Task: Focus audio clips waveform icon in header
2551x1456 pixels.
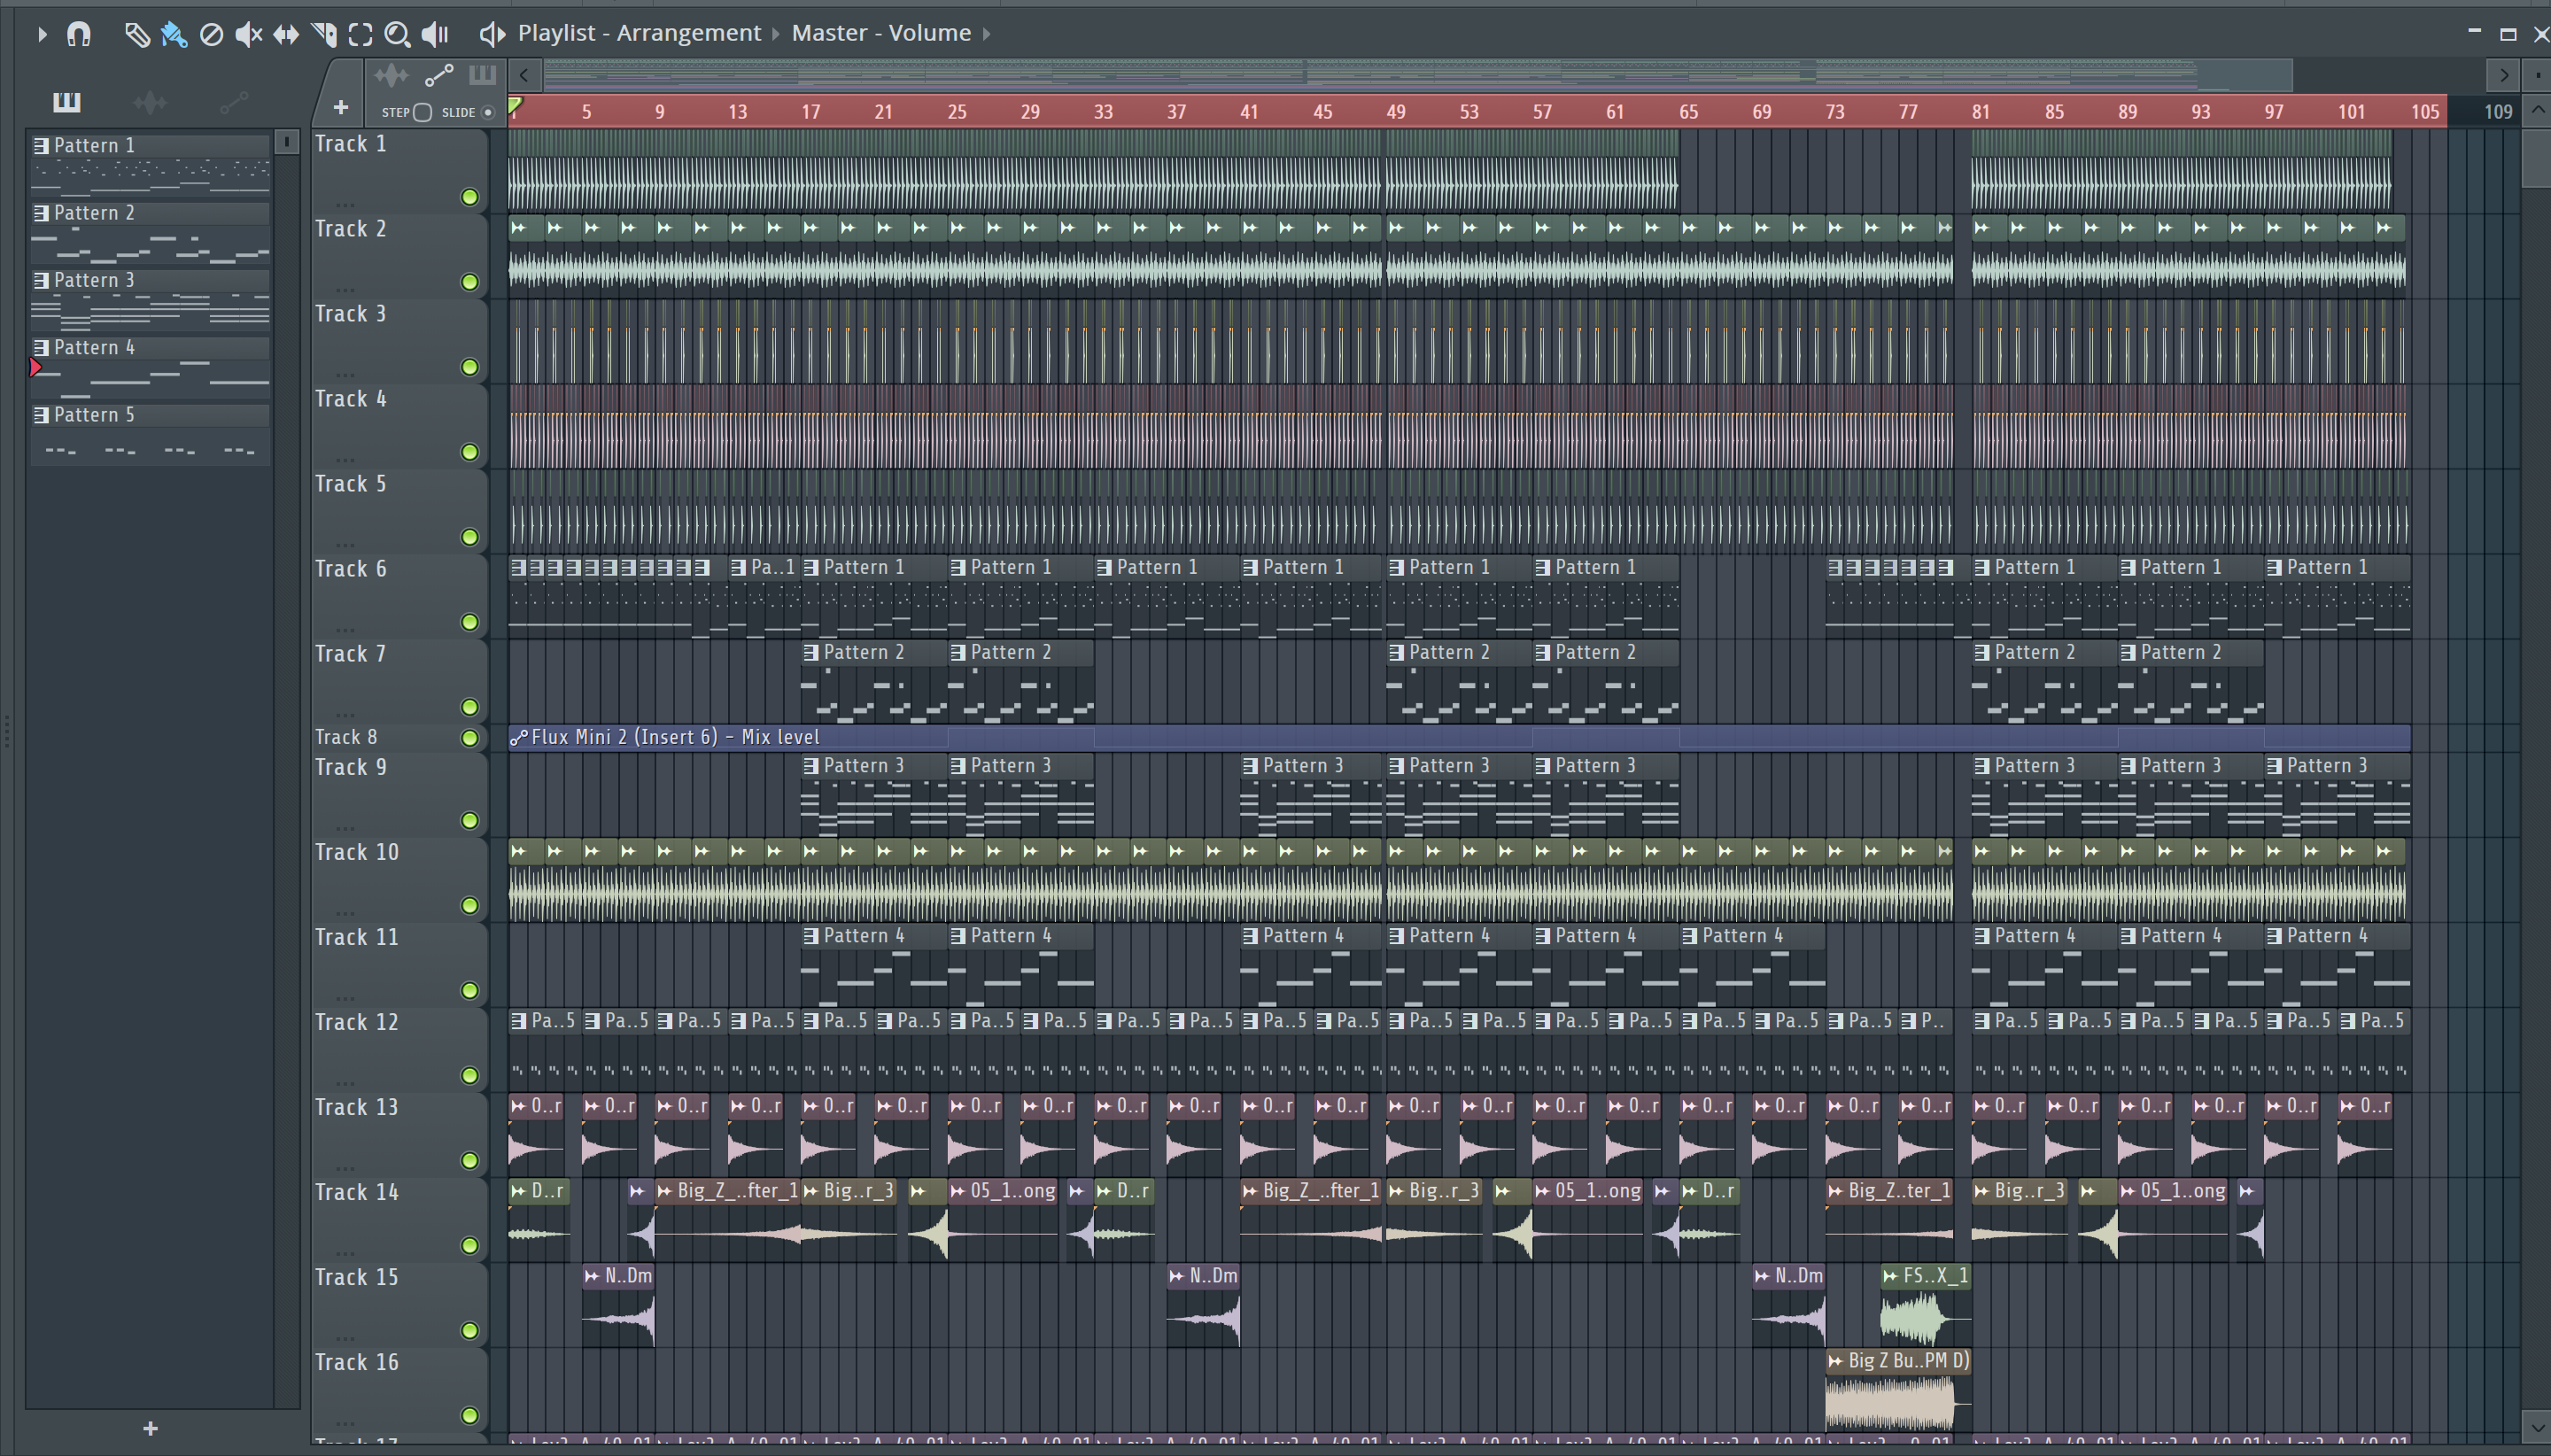Action: tap(391, 75)
